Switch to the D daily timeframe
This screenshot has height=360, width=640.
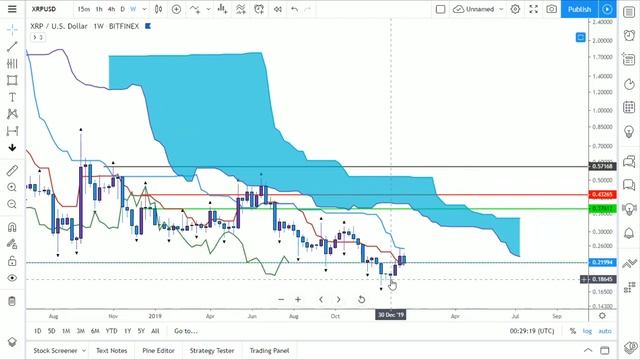tap(122, 9)
